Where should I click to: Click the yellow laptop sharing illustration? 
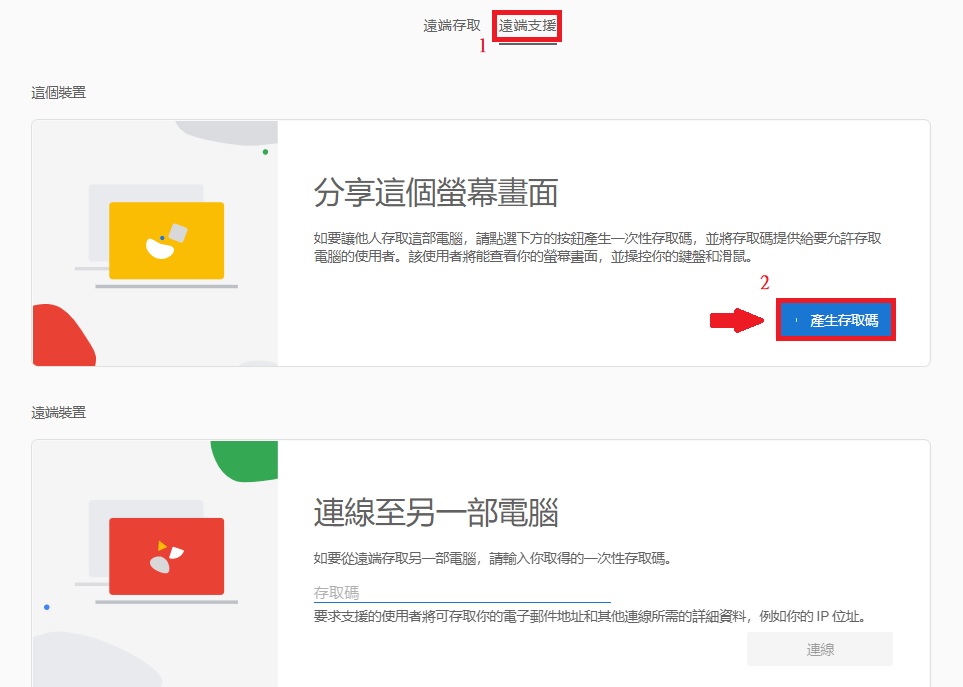click(166, 240)
